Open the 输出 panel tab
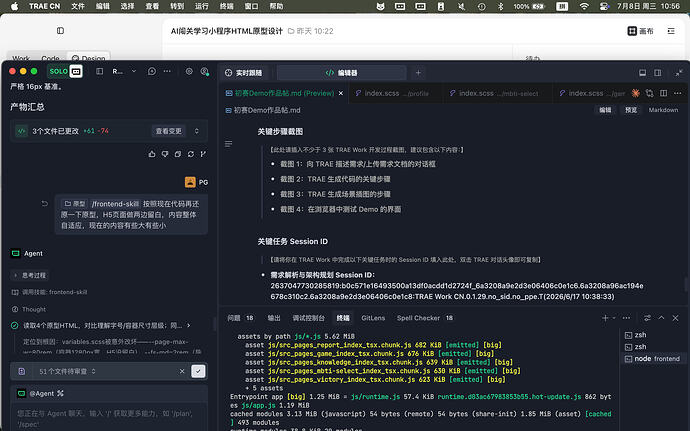This screenshot has width=690, height=431. (274, 318)
